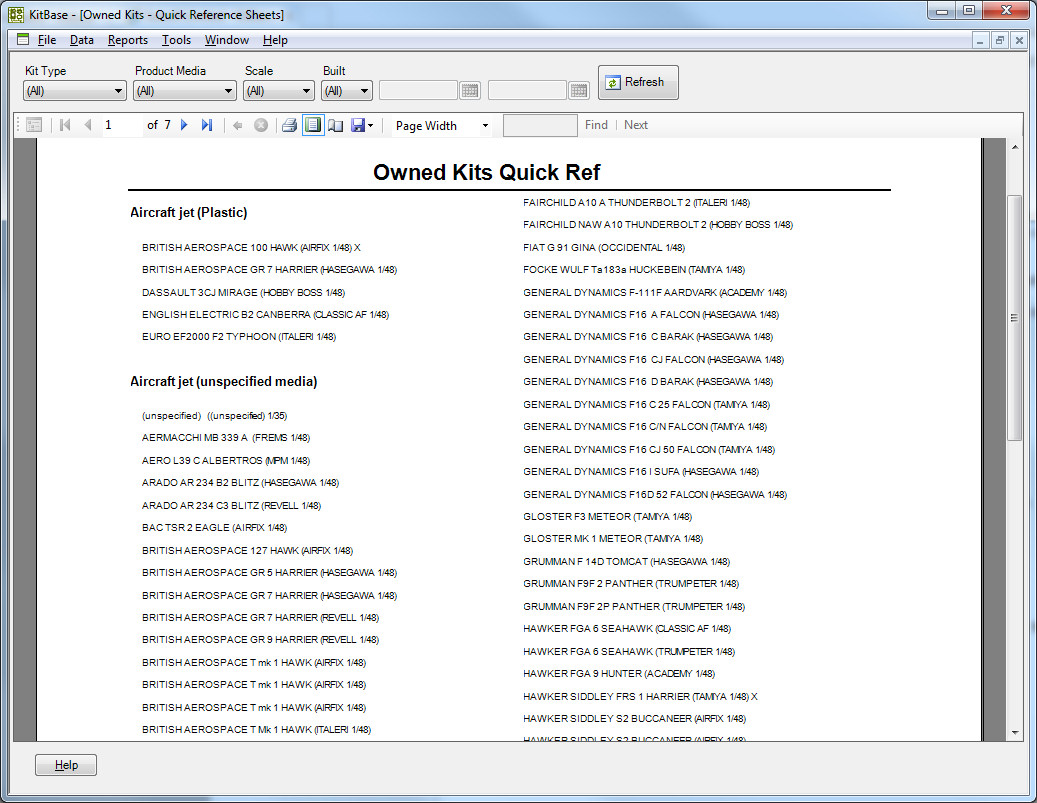Viewport: 1037px width, 803px height.
Task: Click the current page number field
Action: pyautogui.click(x=122, y=125)
